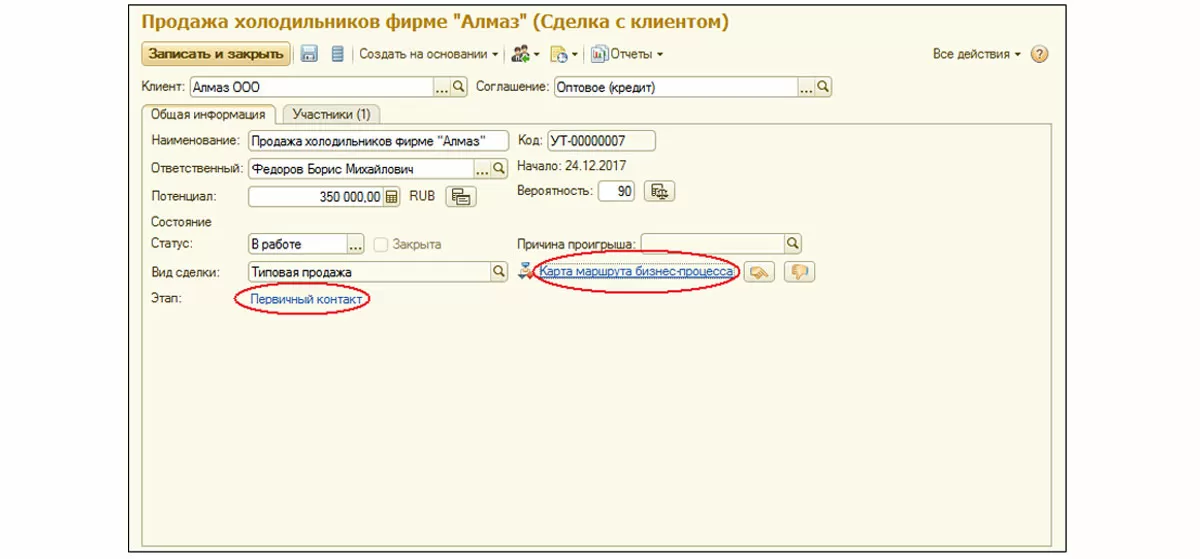Click the scales icon next to Вероятность
This screenshot has height=559, width=1200.
click(659, 191)
